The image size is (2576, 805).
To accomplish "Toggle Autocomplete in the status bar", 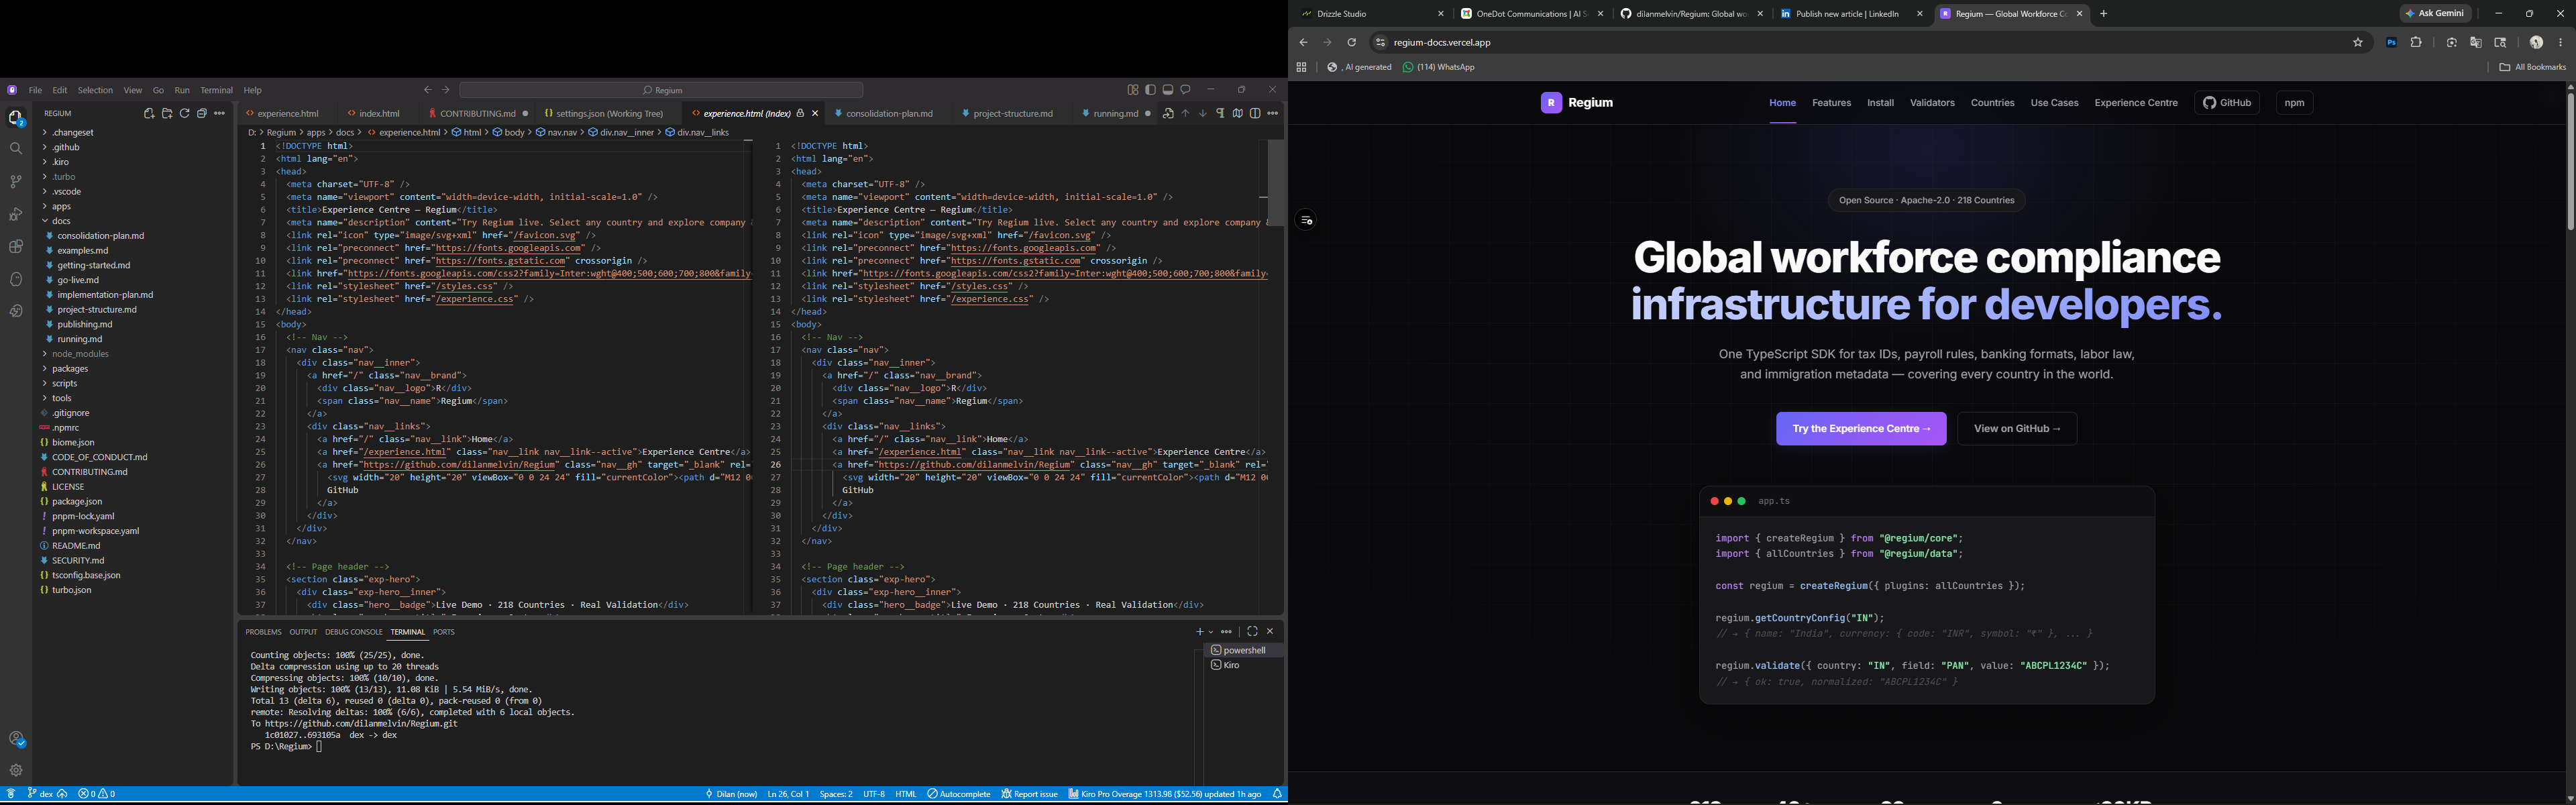I will (x=958, y=794).
